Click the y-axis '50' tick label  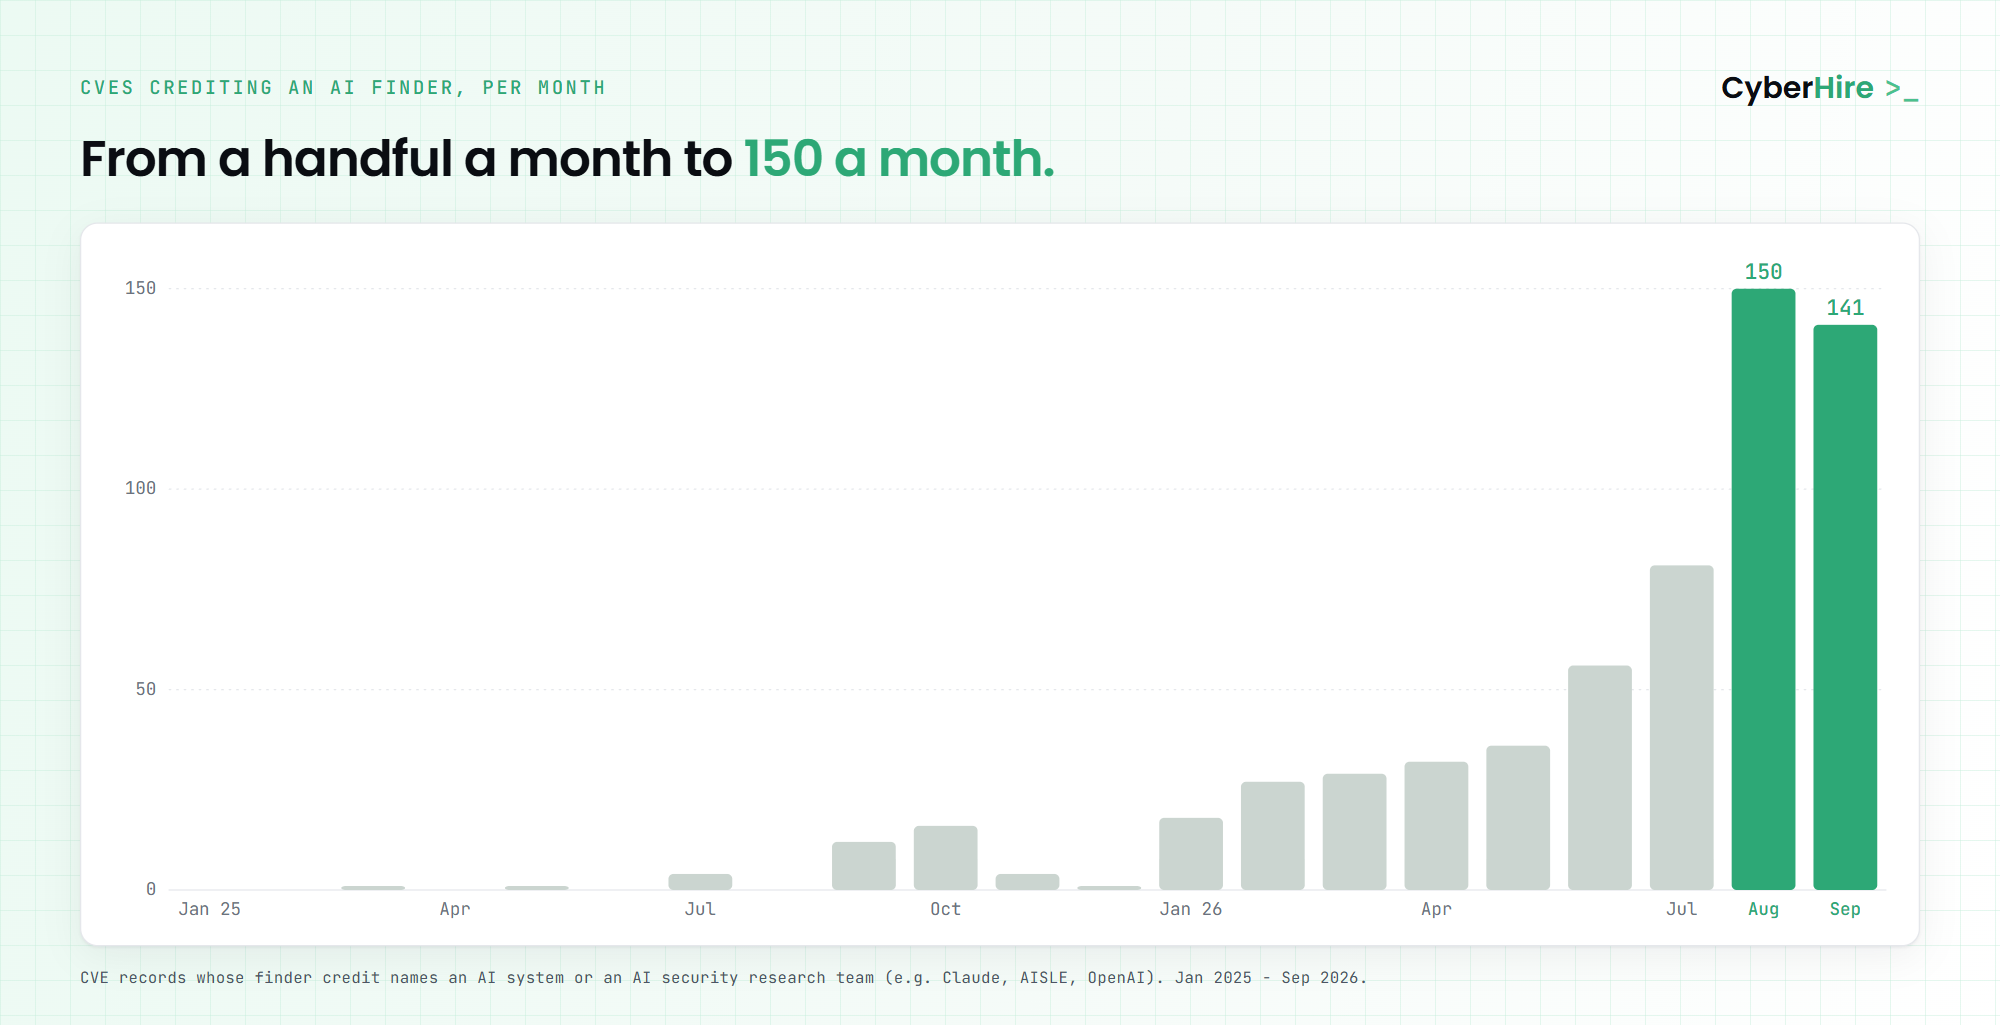[146, 689]
